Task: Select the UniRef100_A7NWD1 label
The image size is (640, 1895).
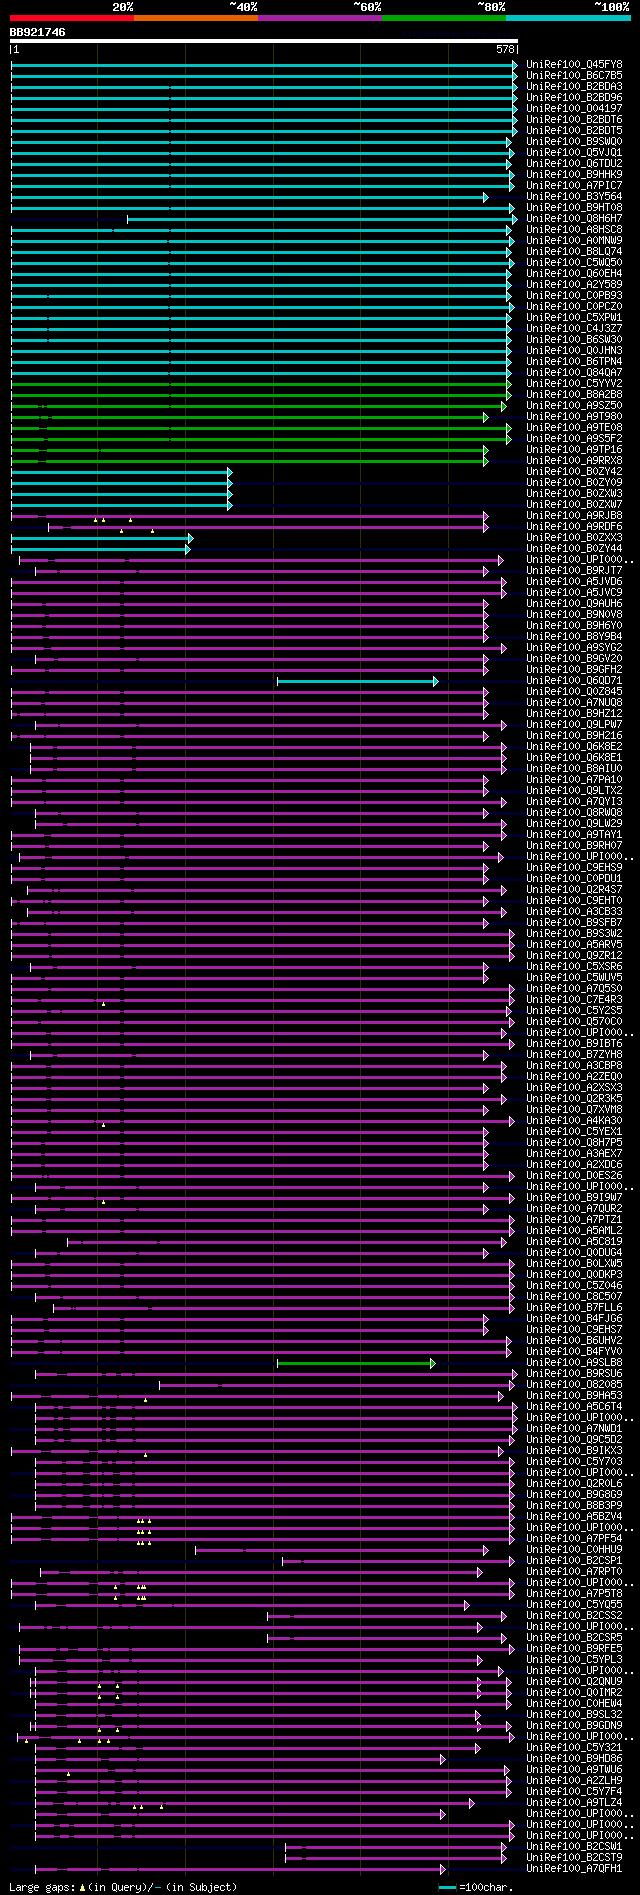Action: click(574, 1428)
